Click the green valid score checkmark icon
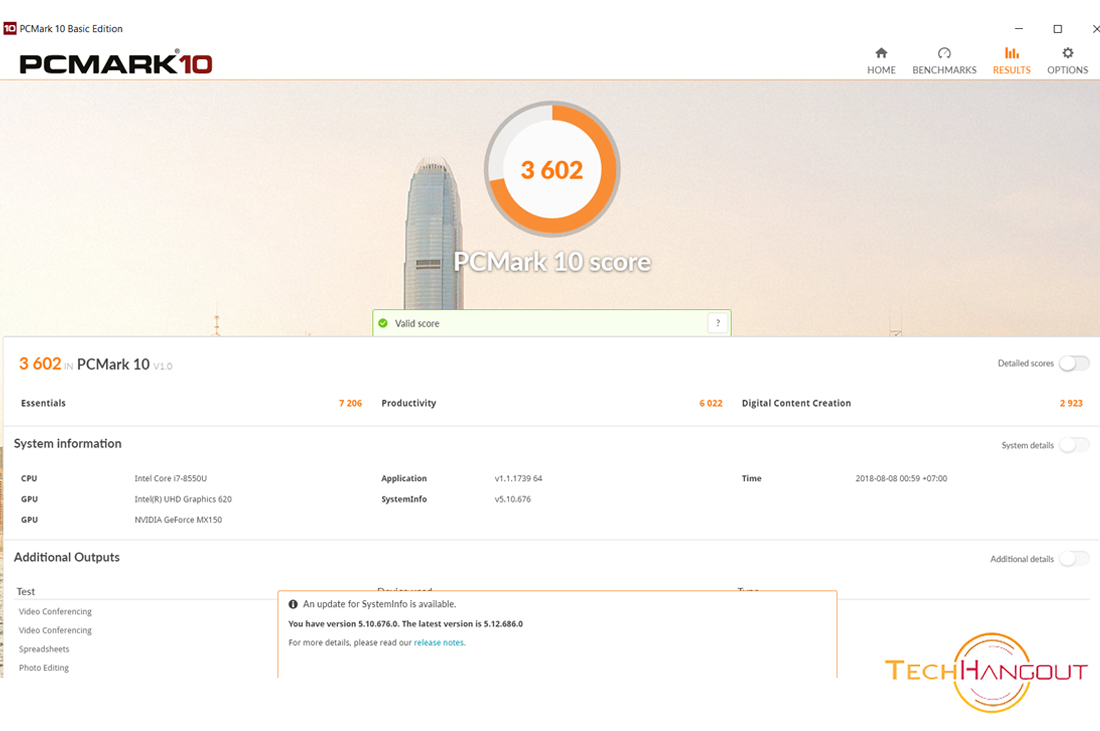Screen dimensions: 1100x731 point(383,323)
